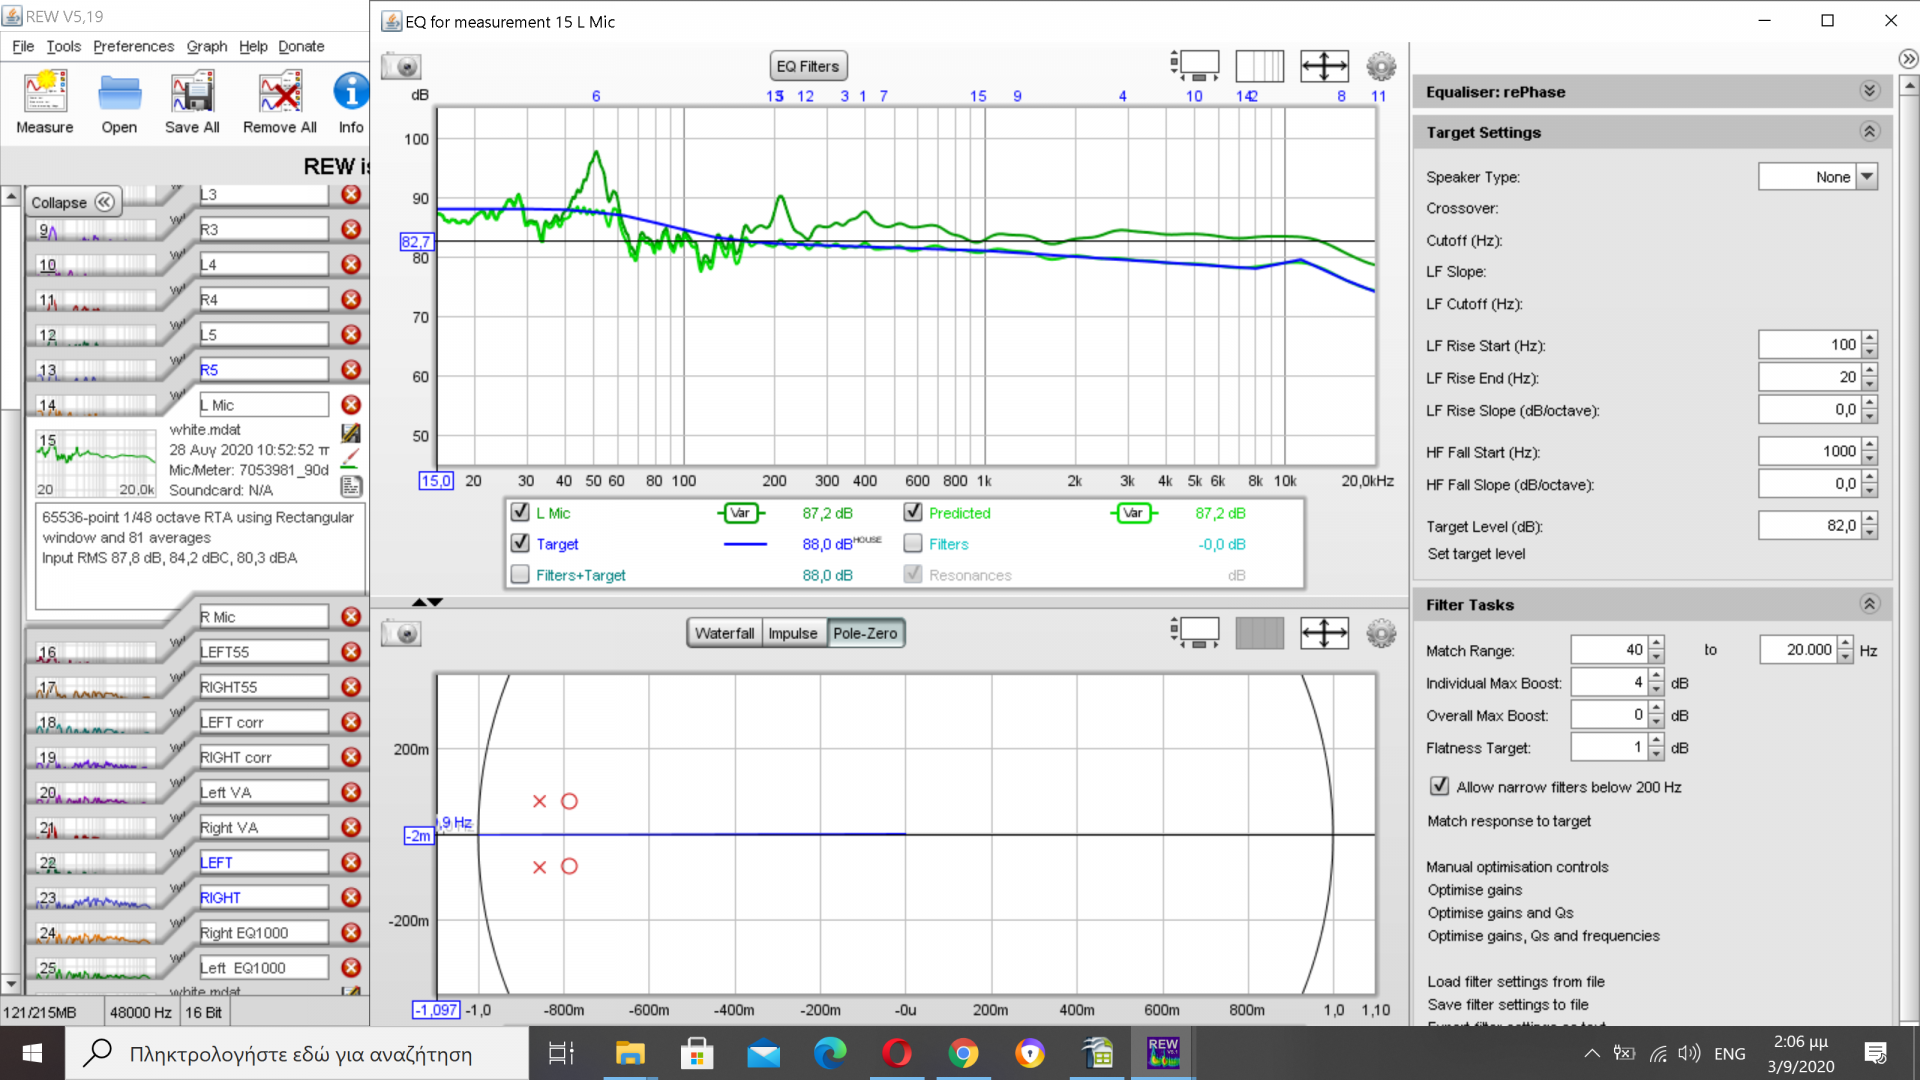Toggle Allow narrow filters below 200 Hz
The image size is (1920, 1080).
[1439, 786]
